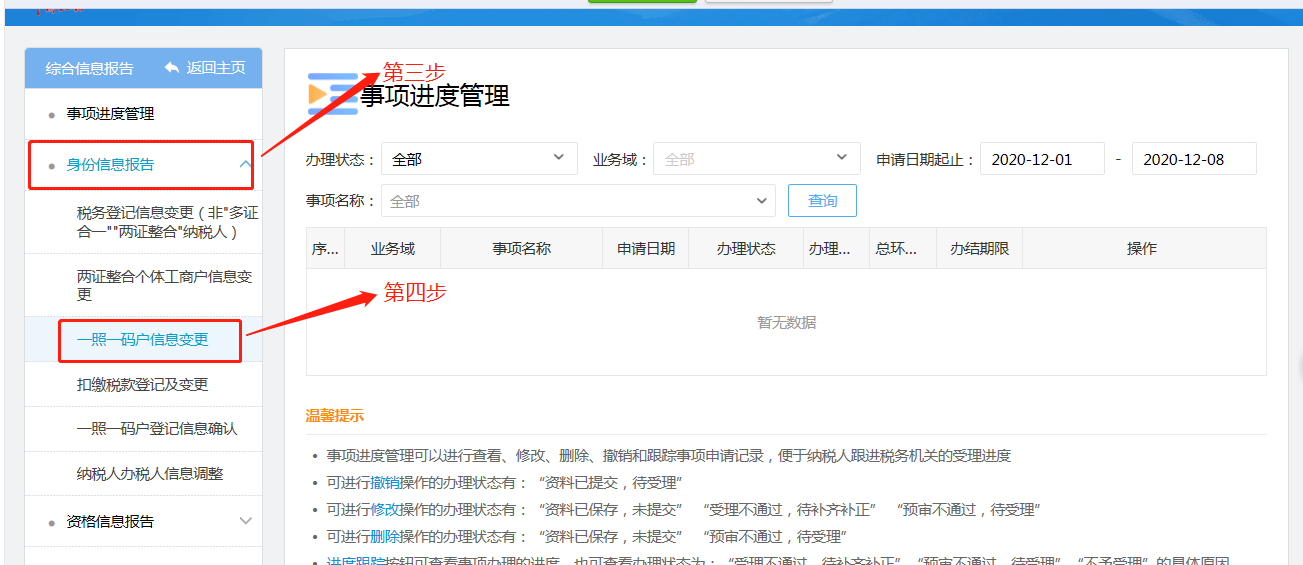
Task: Open 事项进度管理 in sidebar
Action: click(x=110, y=114)
